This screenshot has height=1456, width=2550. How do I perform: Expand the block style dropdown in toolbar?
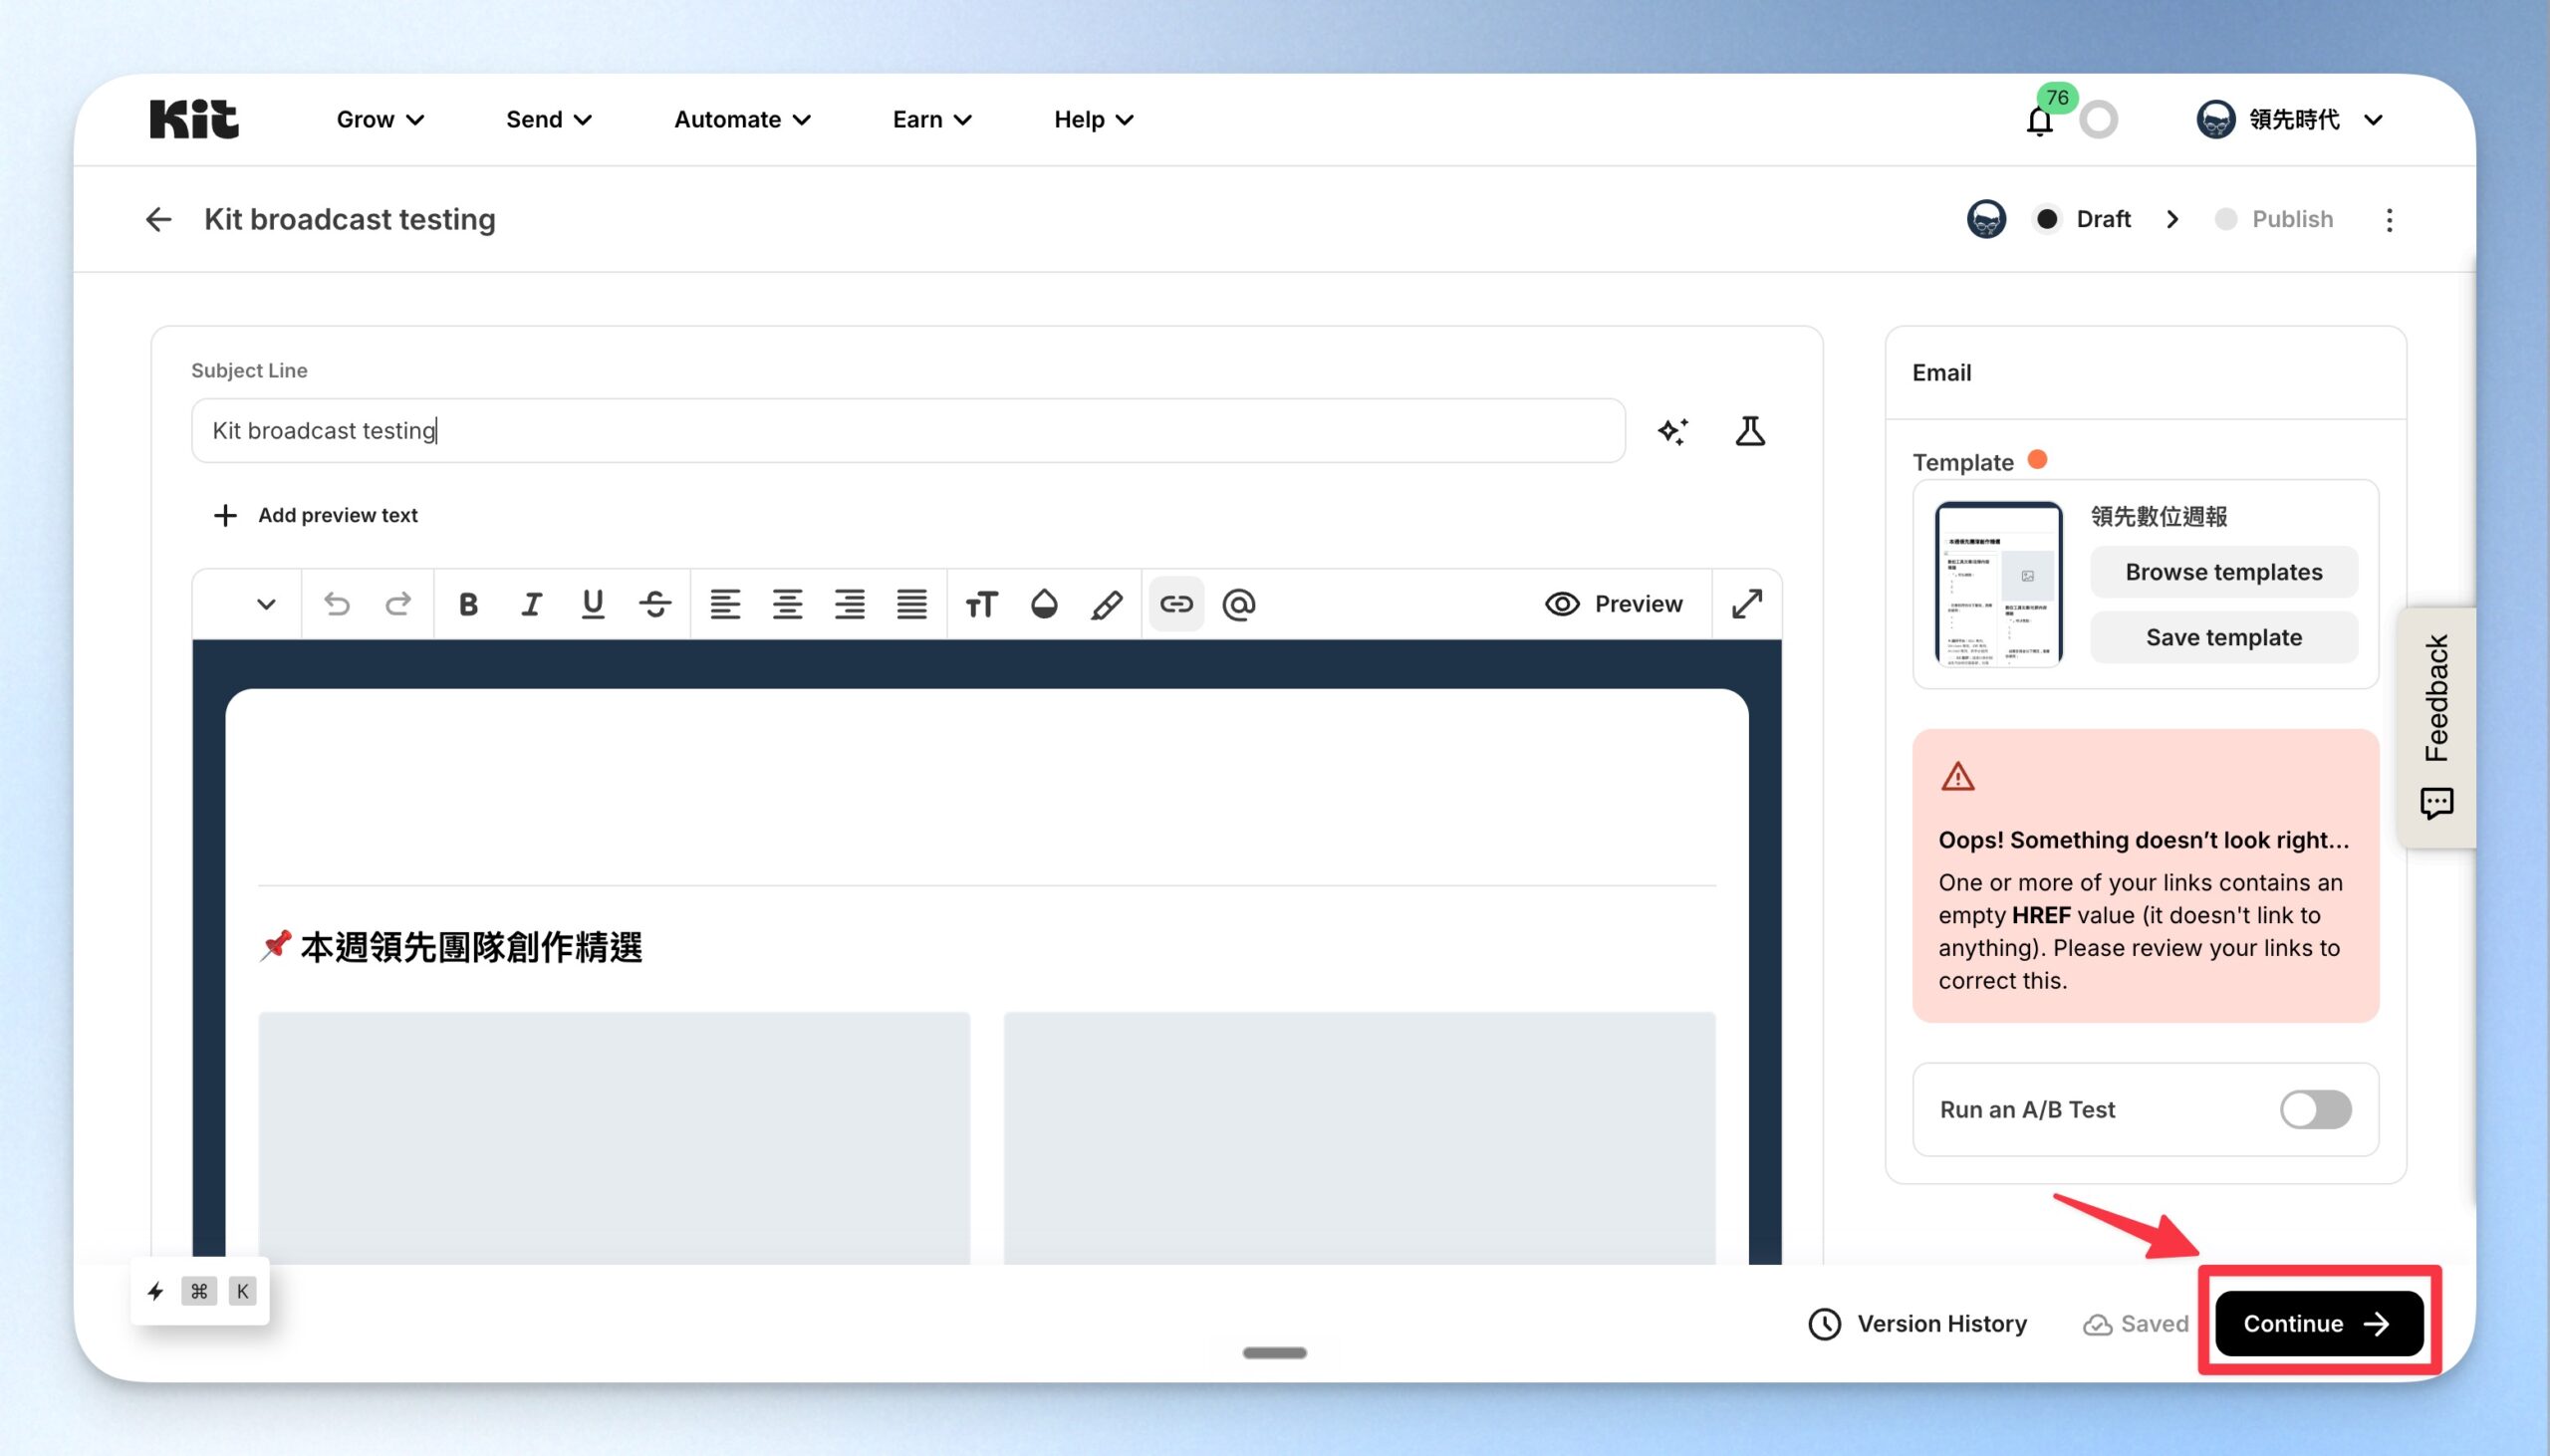265,604
